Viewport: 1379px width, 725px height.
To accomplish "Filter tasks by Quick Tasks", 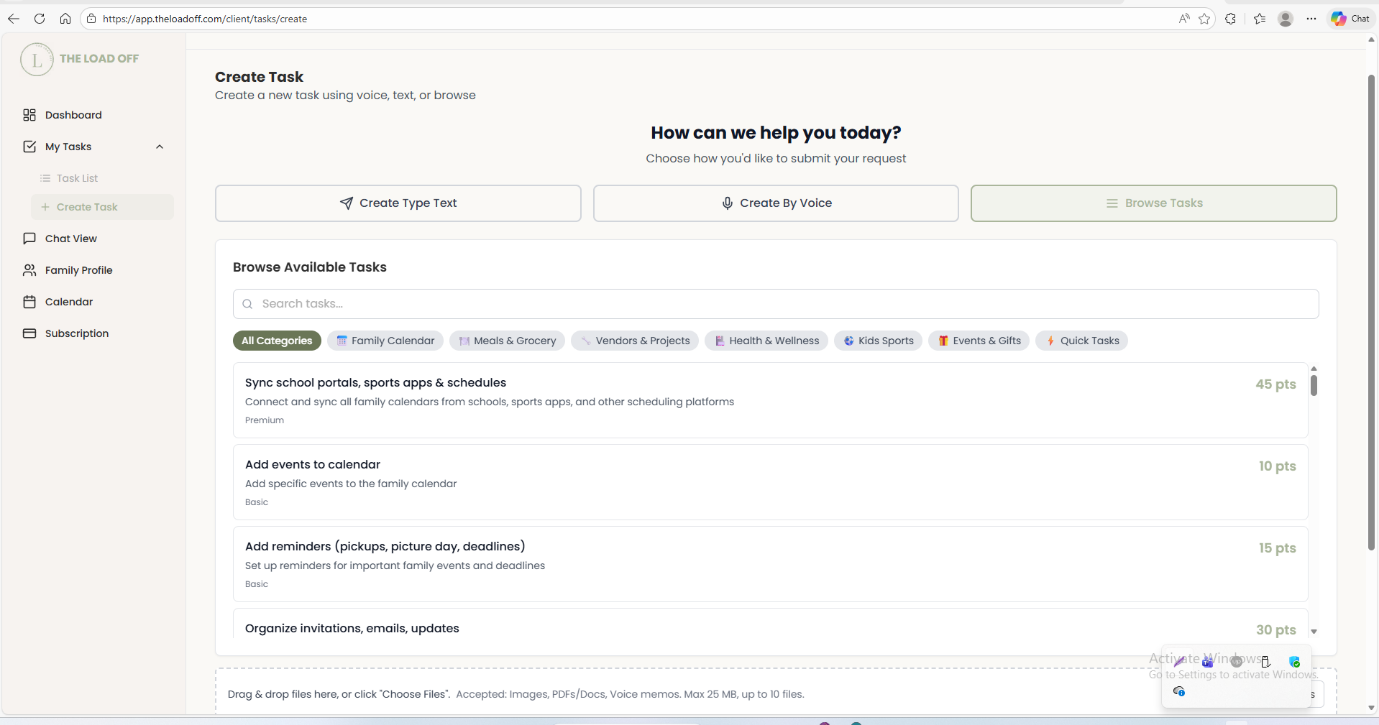I will pyautogui.click(x=1082, y=341).
